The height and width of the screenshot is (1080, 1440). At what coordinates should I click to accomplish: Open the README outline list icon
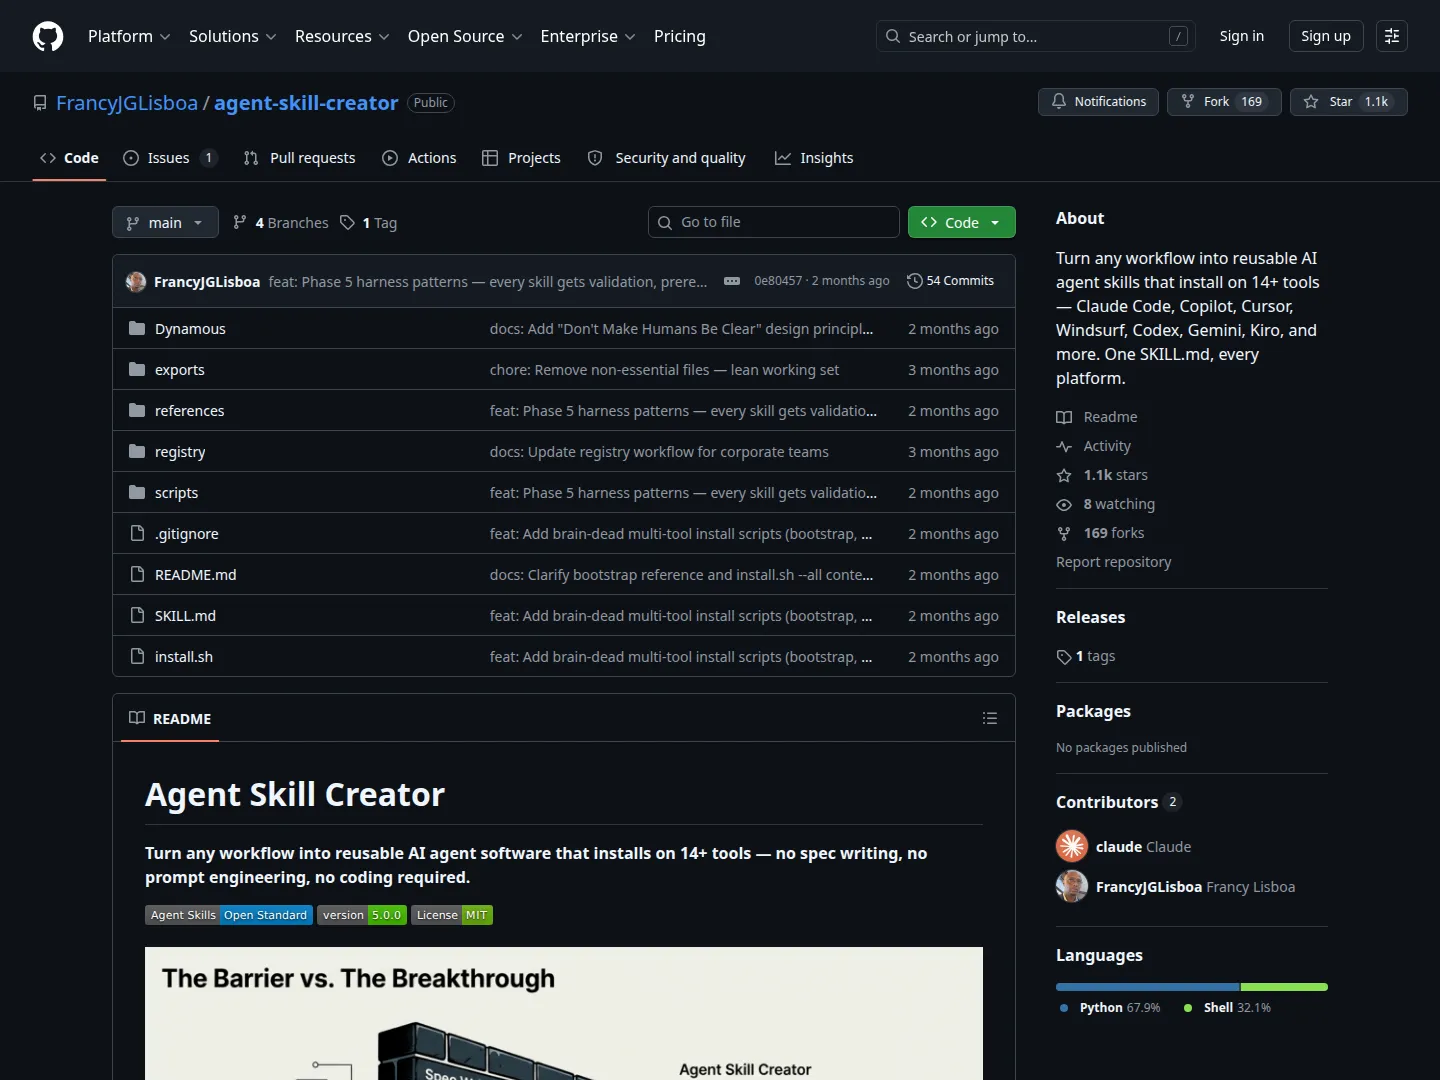tap(990, 718)
